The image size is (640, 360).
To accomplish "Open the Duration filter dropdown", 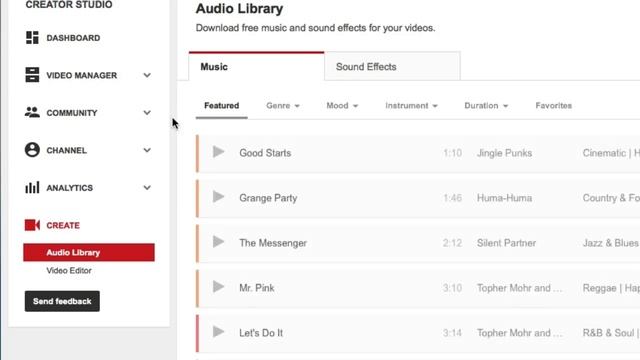I will [x=486, y=106].
